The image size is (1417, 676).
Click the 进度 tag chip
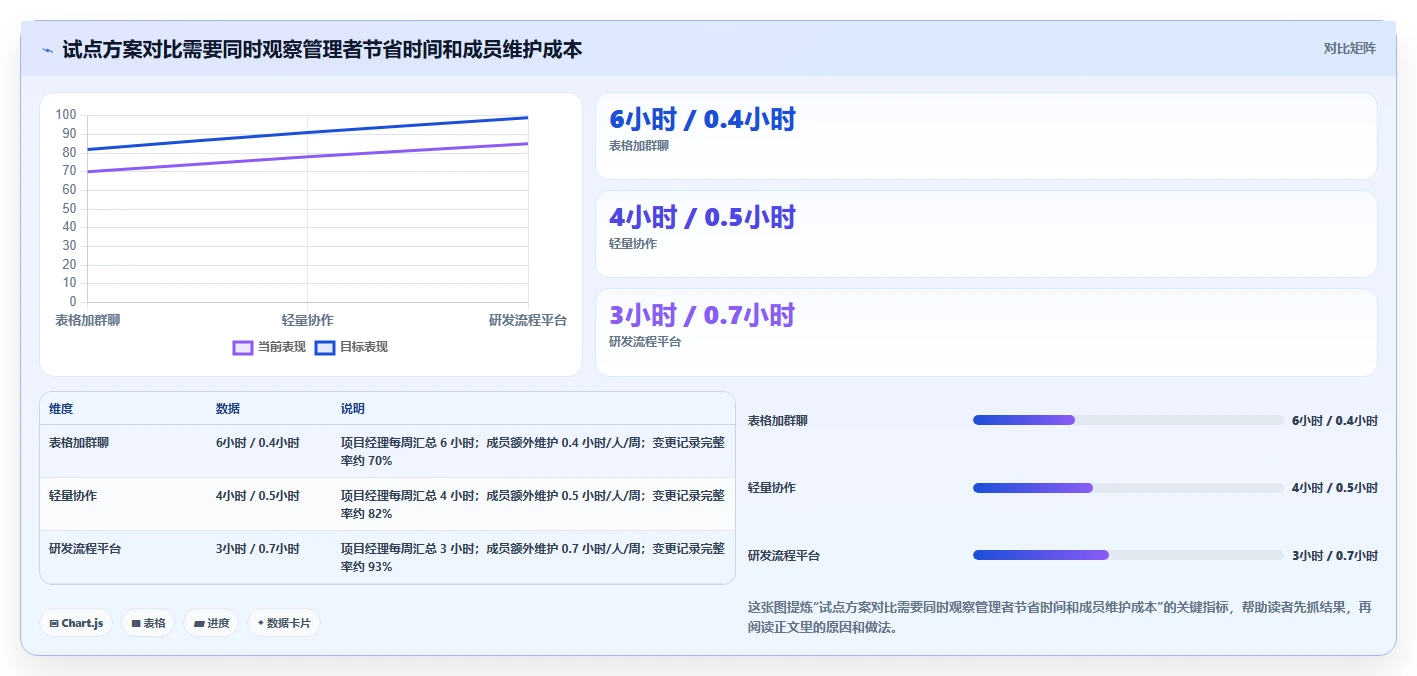pos(211,623)
